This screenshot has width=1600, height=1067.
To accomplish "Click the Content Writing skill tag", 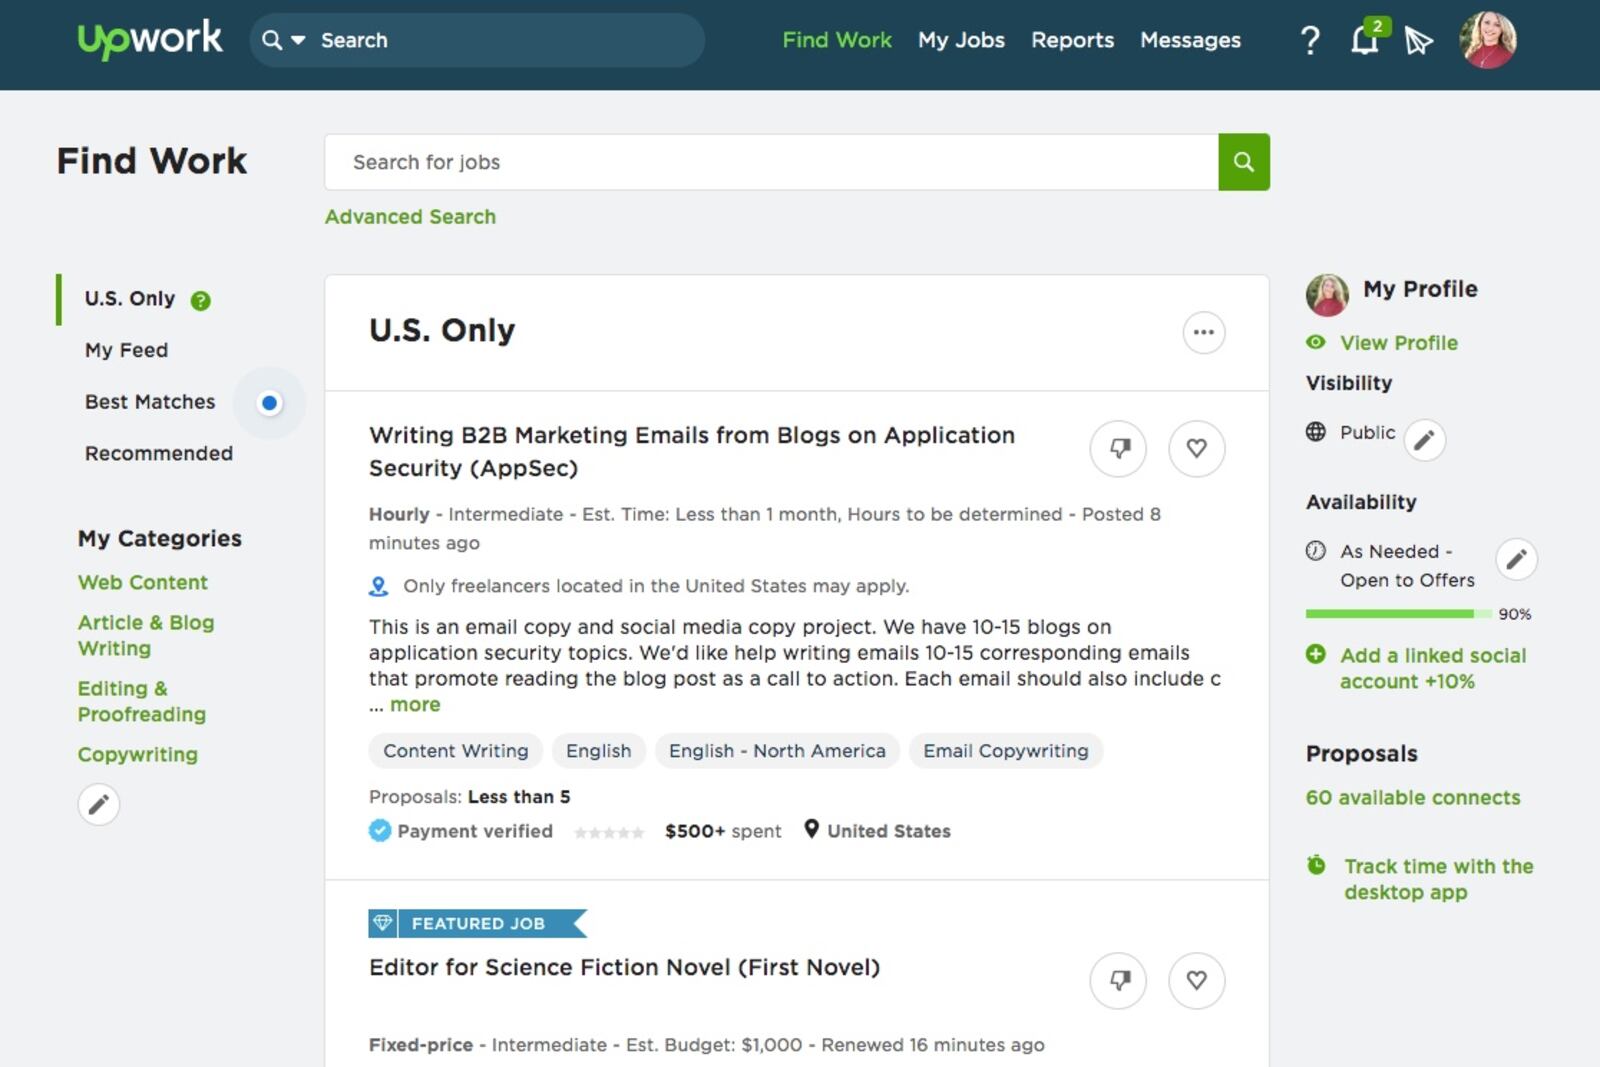I will point(456,751).
